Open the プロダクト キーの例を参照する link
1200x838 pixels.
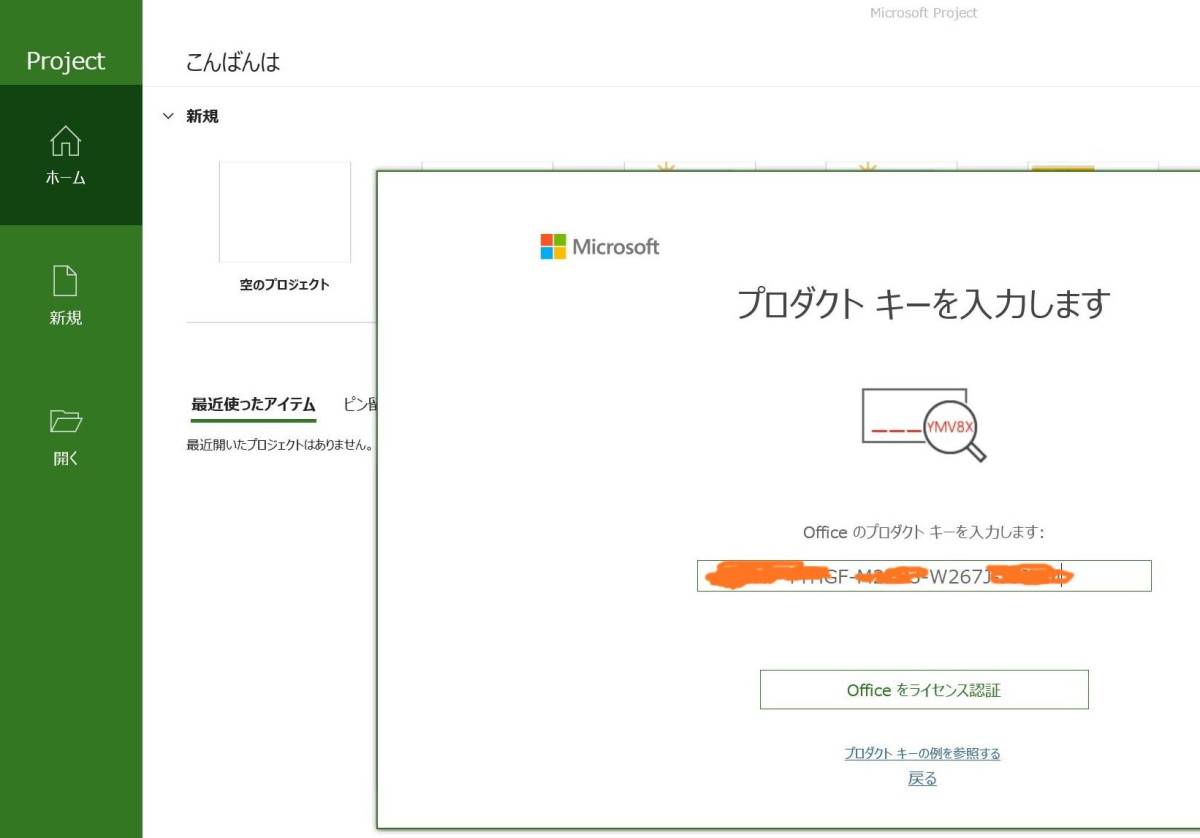coord(922,754)
